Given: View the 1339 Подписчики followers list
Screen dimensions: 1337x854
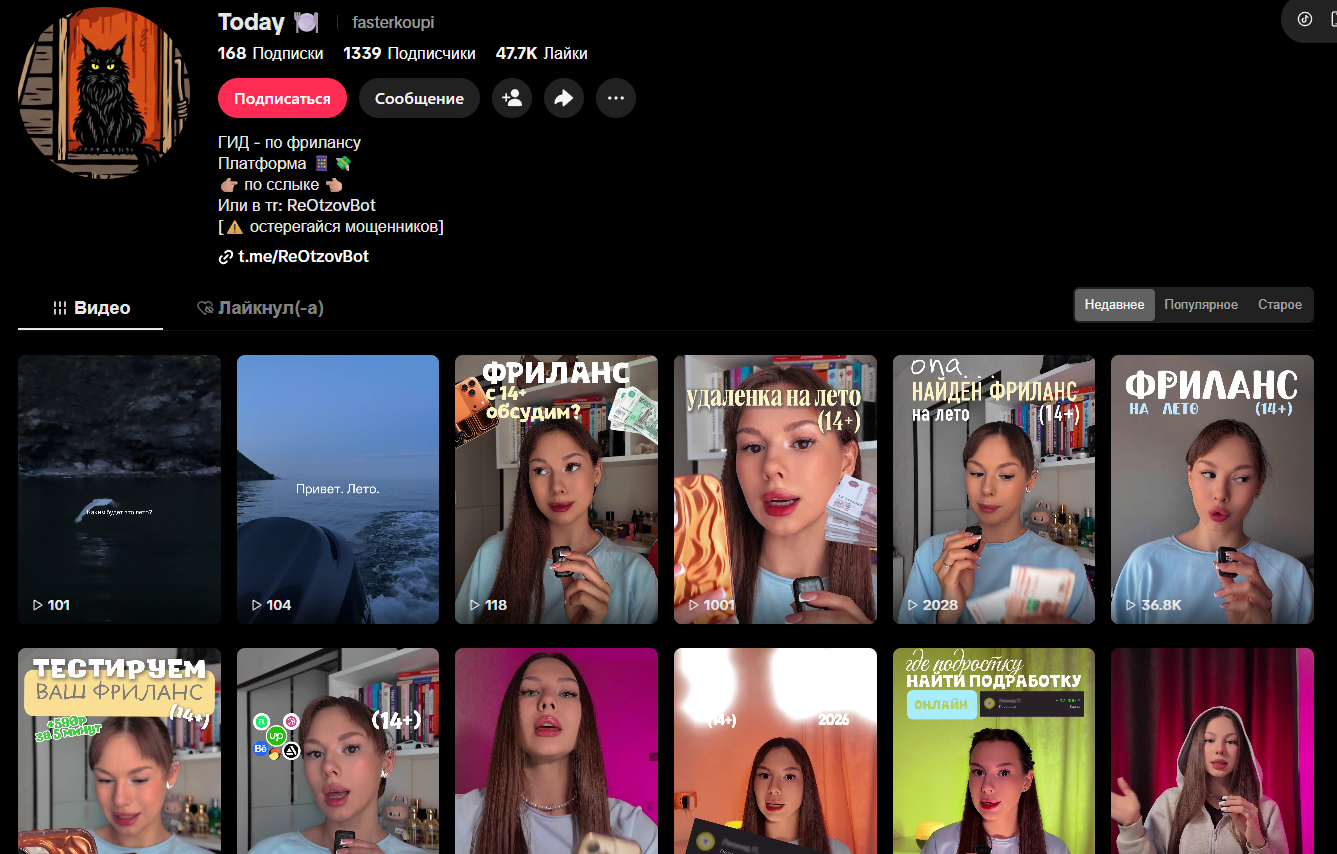Looking at the screenshot, I should point(409,53).
